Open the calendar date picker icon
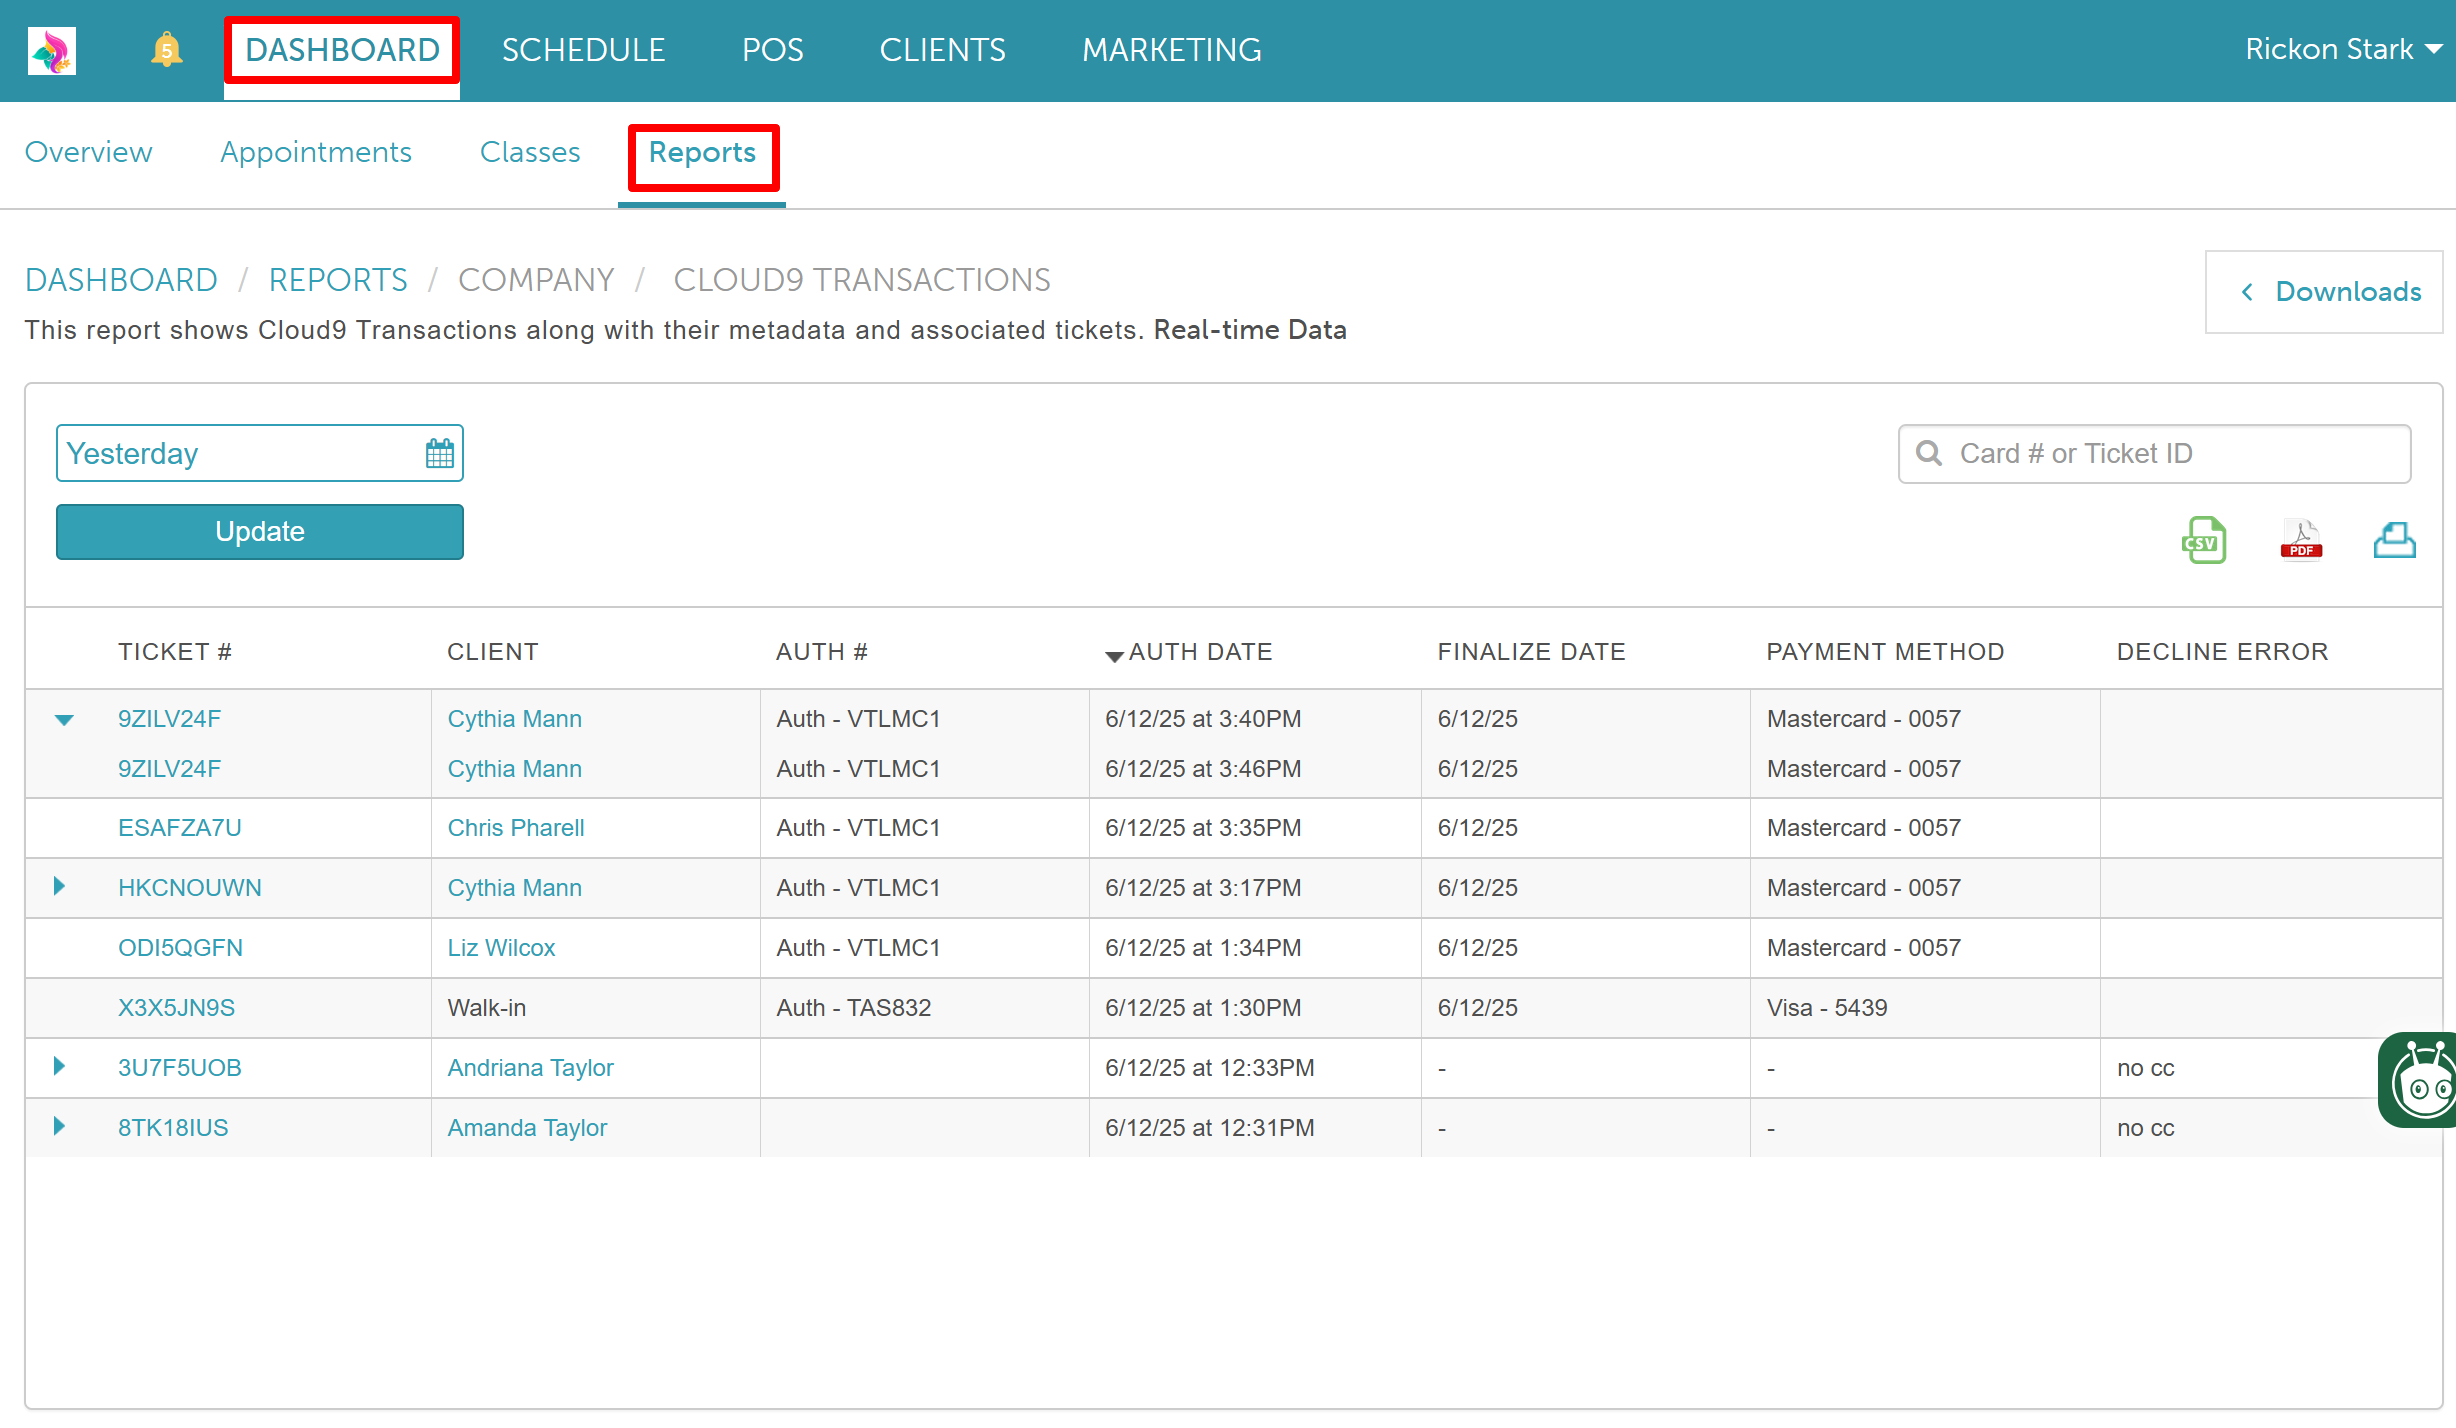The height and width of the screenshot is (1428, 2456). tap(439, 454)
